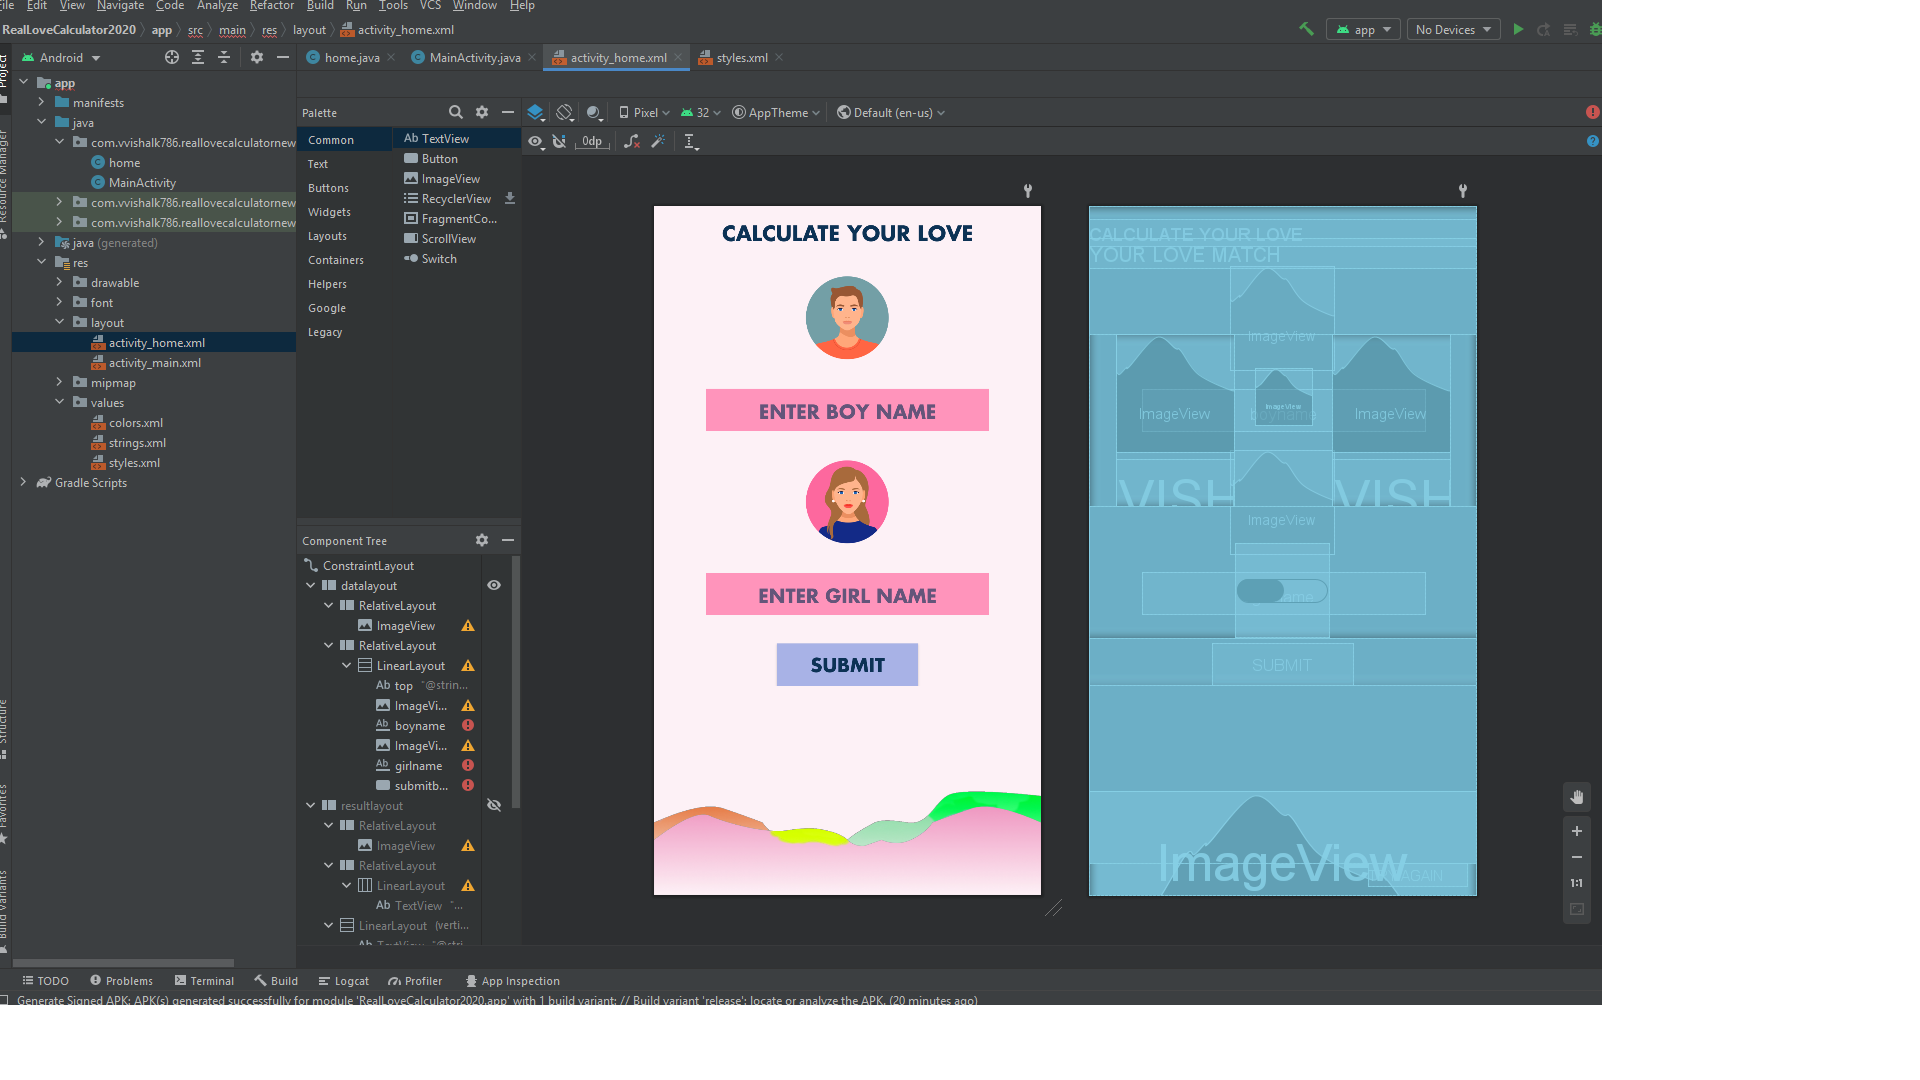Click the Switch widget in blueprint view

pos(1282,591)
